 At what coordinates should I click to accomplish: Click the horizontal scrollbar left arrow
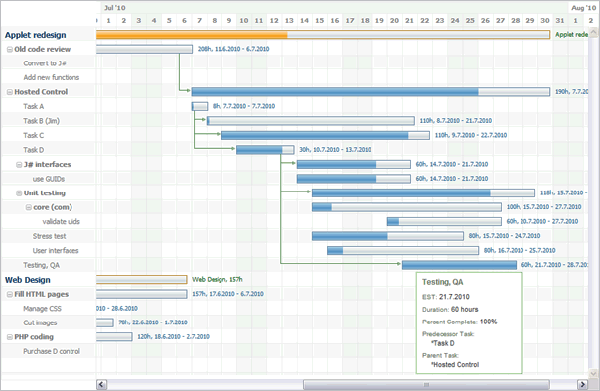101,384
